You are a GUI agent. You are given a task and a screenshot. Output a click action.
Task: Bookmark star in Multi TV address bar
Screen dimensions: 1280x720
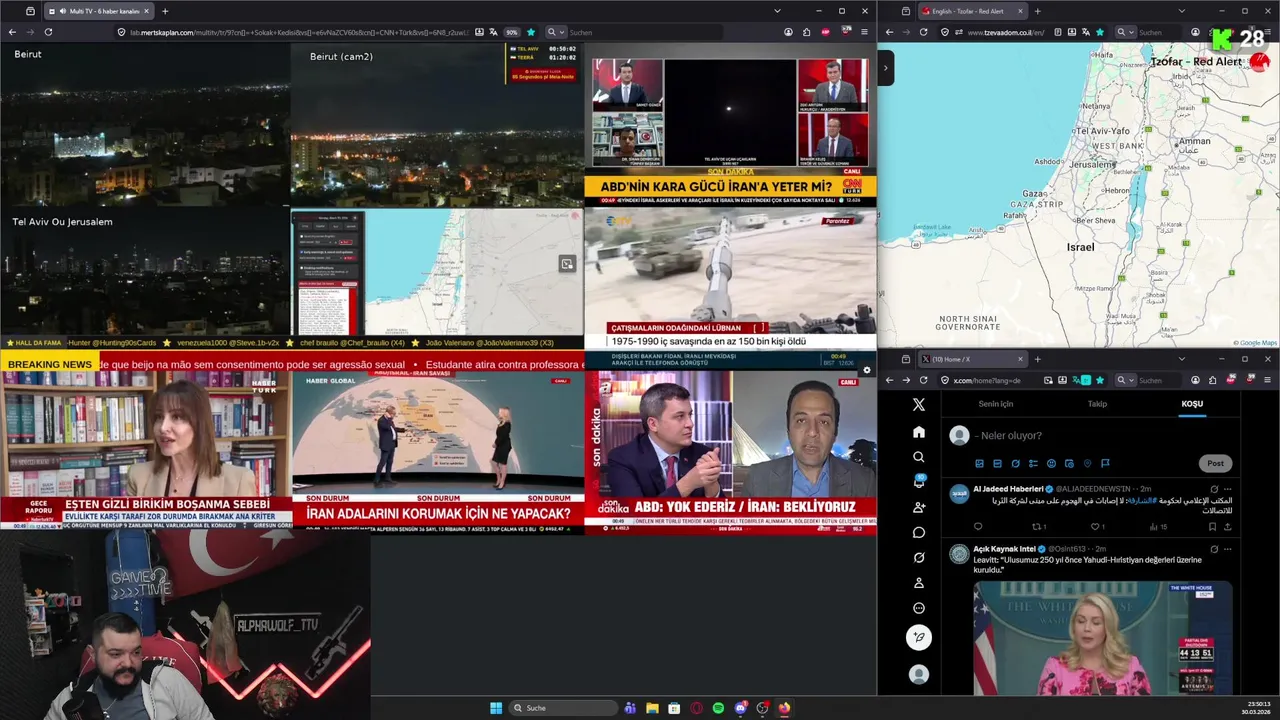pyautogui.click(x=531, y=32)
